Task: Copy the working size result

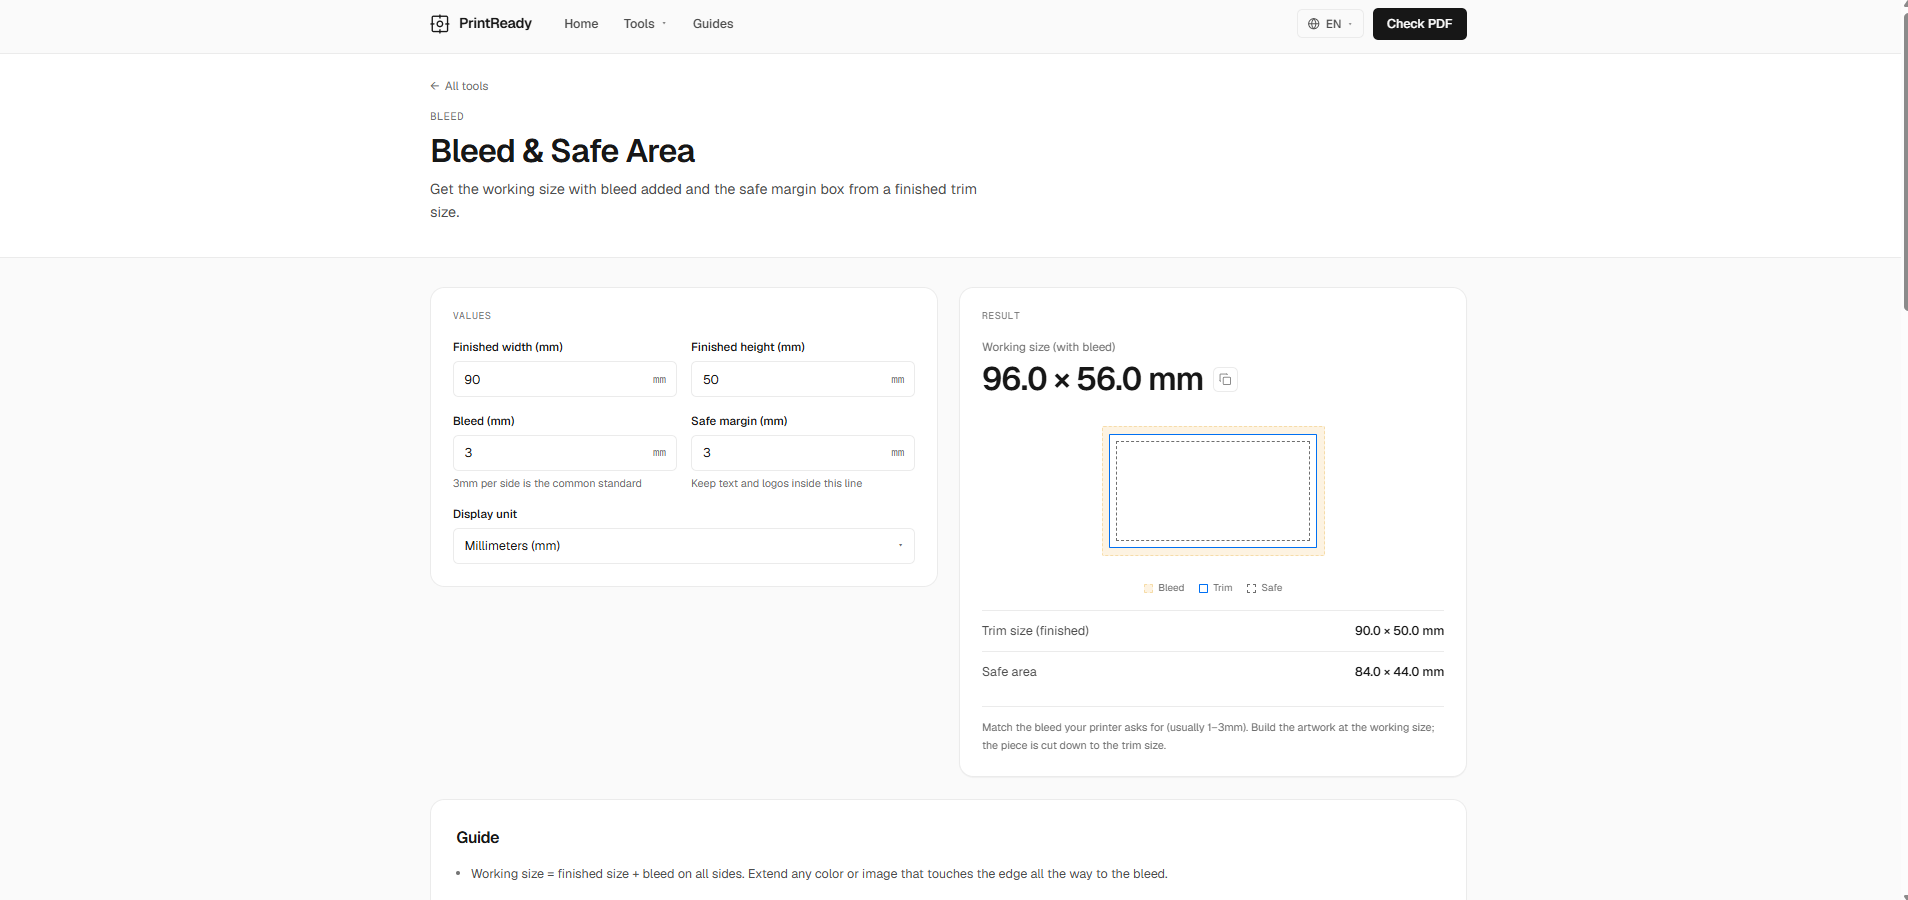Action: [1225, 380]
